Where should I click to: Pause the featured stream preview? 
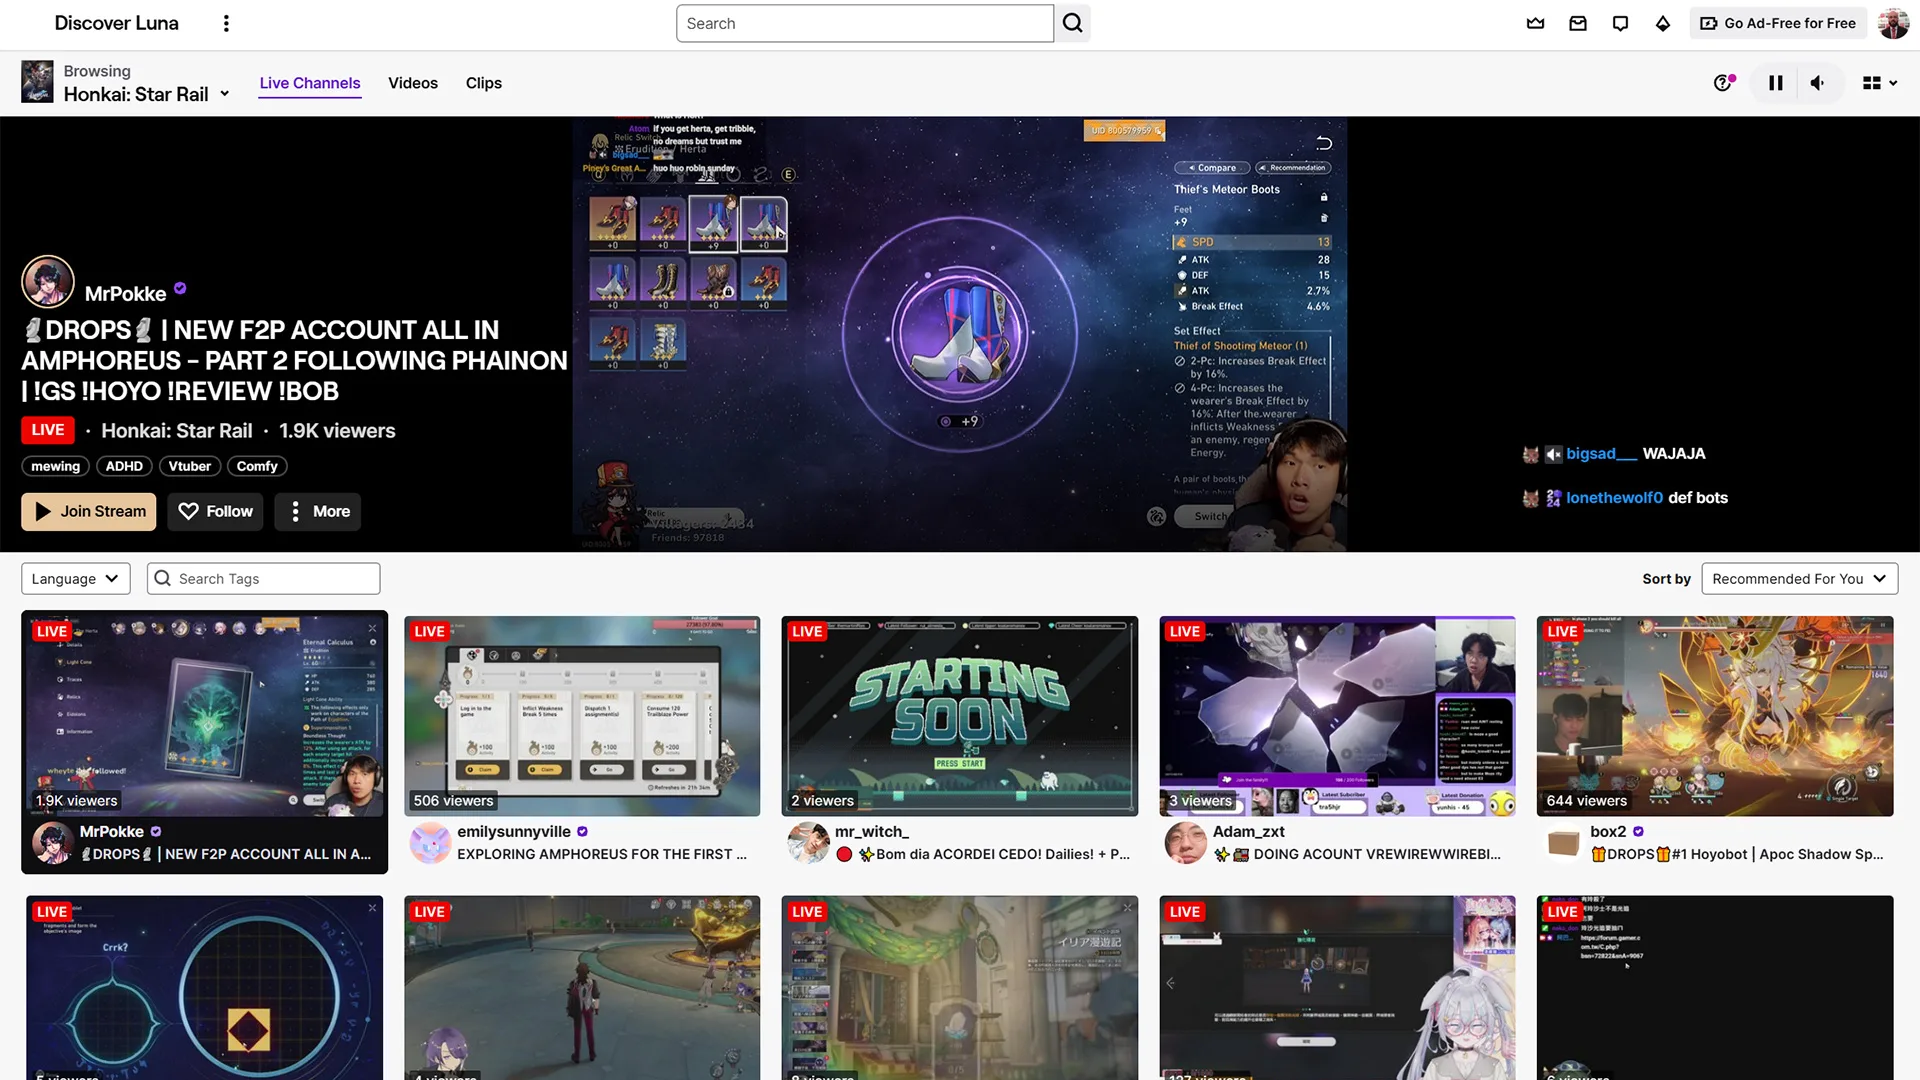click(x=1775, y=83)
